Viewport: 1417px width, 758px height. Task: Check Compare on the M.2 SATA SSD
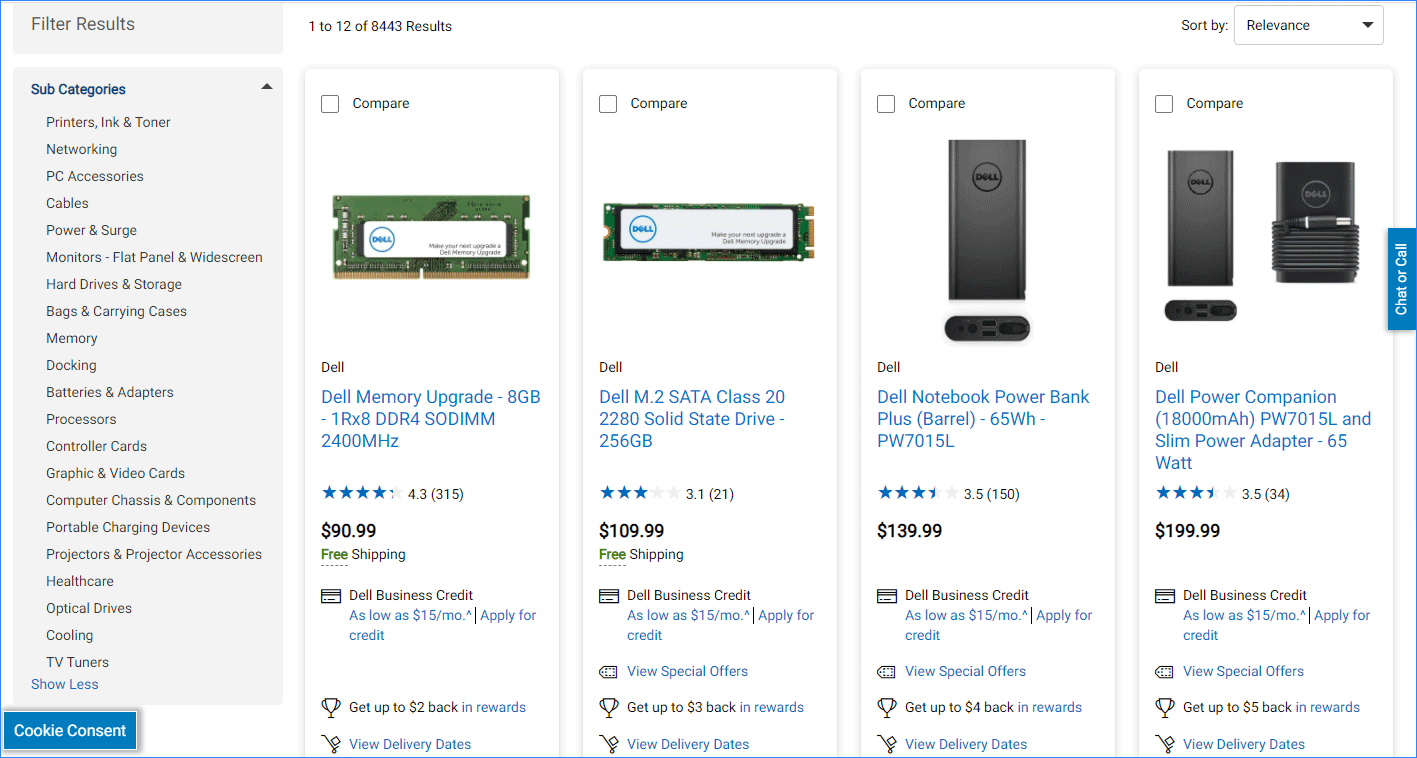(x=608, y=103)
